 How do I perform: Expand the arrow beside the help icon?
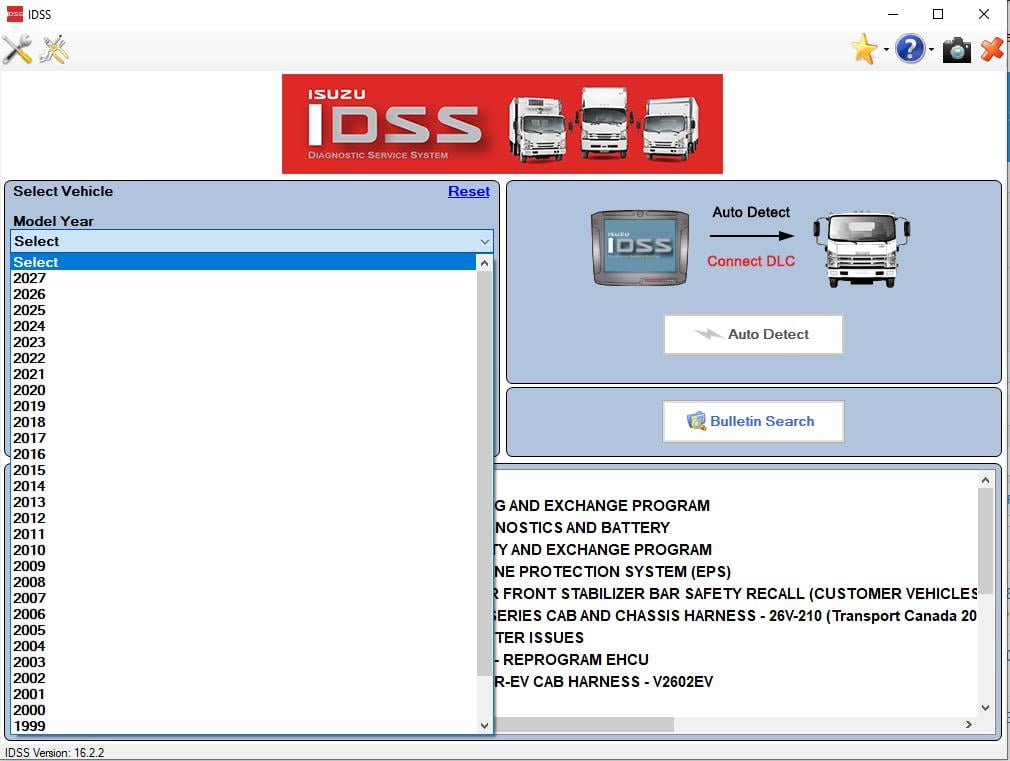931,50
